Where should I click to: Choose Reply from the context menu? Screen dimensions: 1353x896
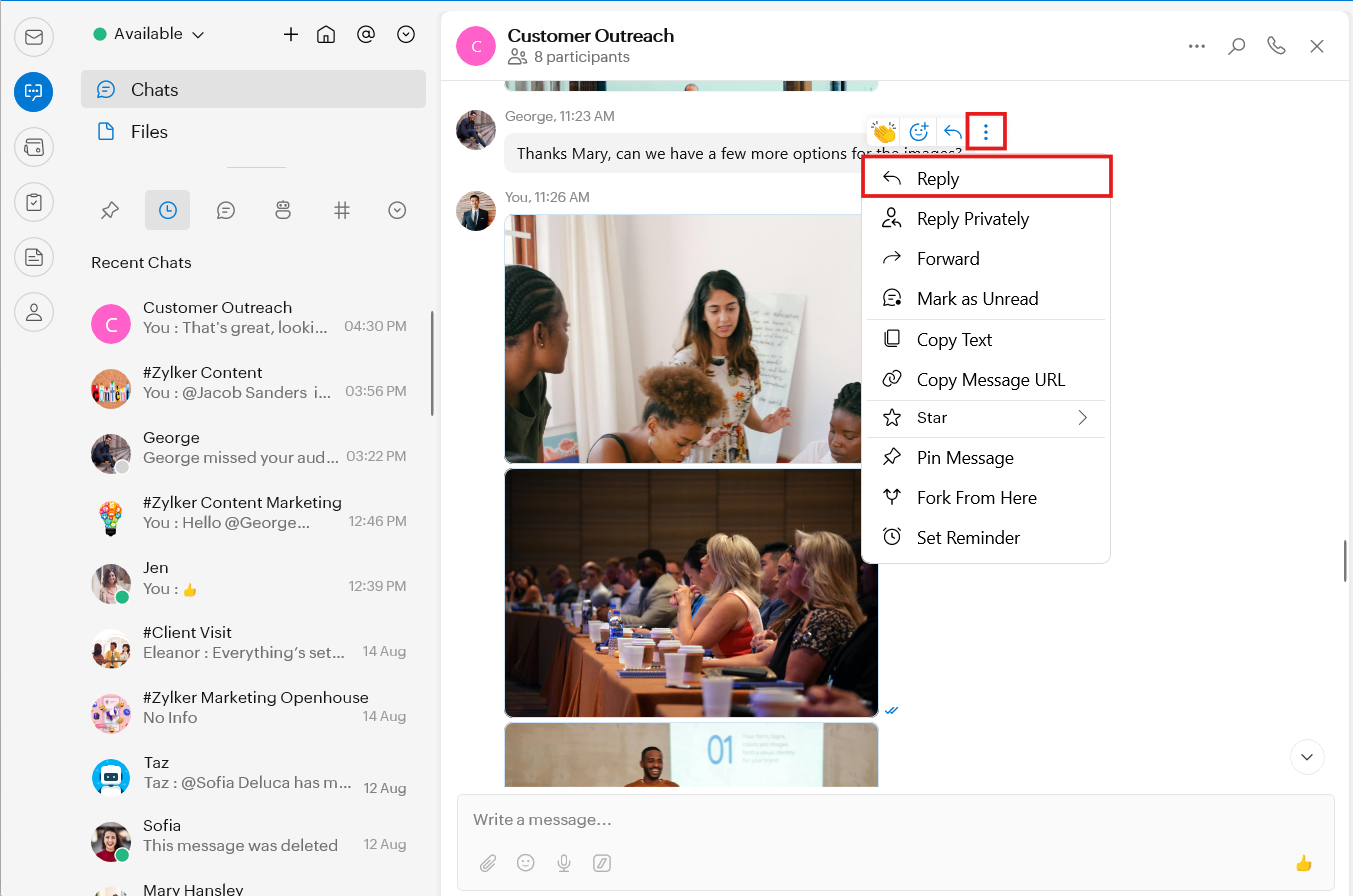click(x=986, y=178)
